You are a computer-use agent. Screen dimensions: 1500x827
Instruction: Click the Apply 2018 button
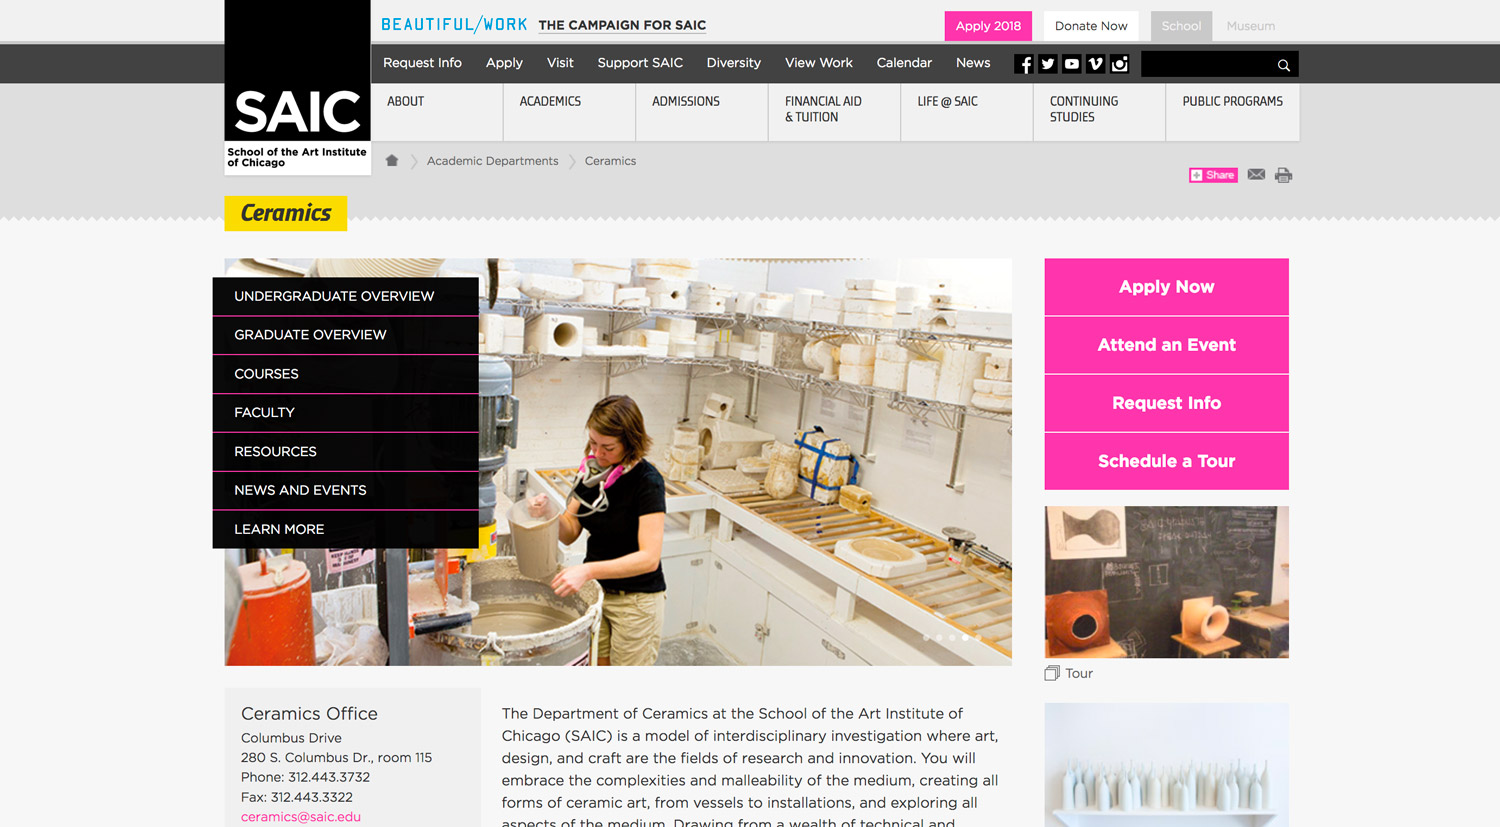pyautogui.click(x=988, y=26)
